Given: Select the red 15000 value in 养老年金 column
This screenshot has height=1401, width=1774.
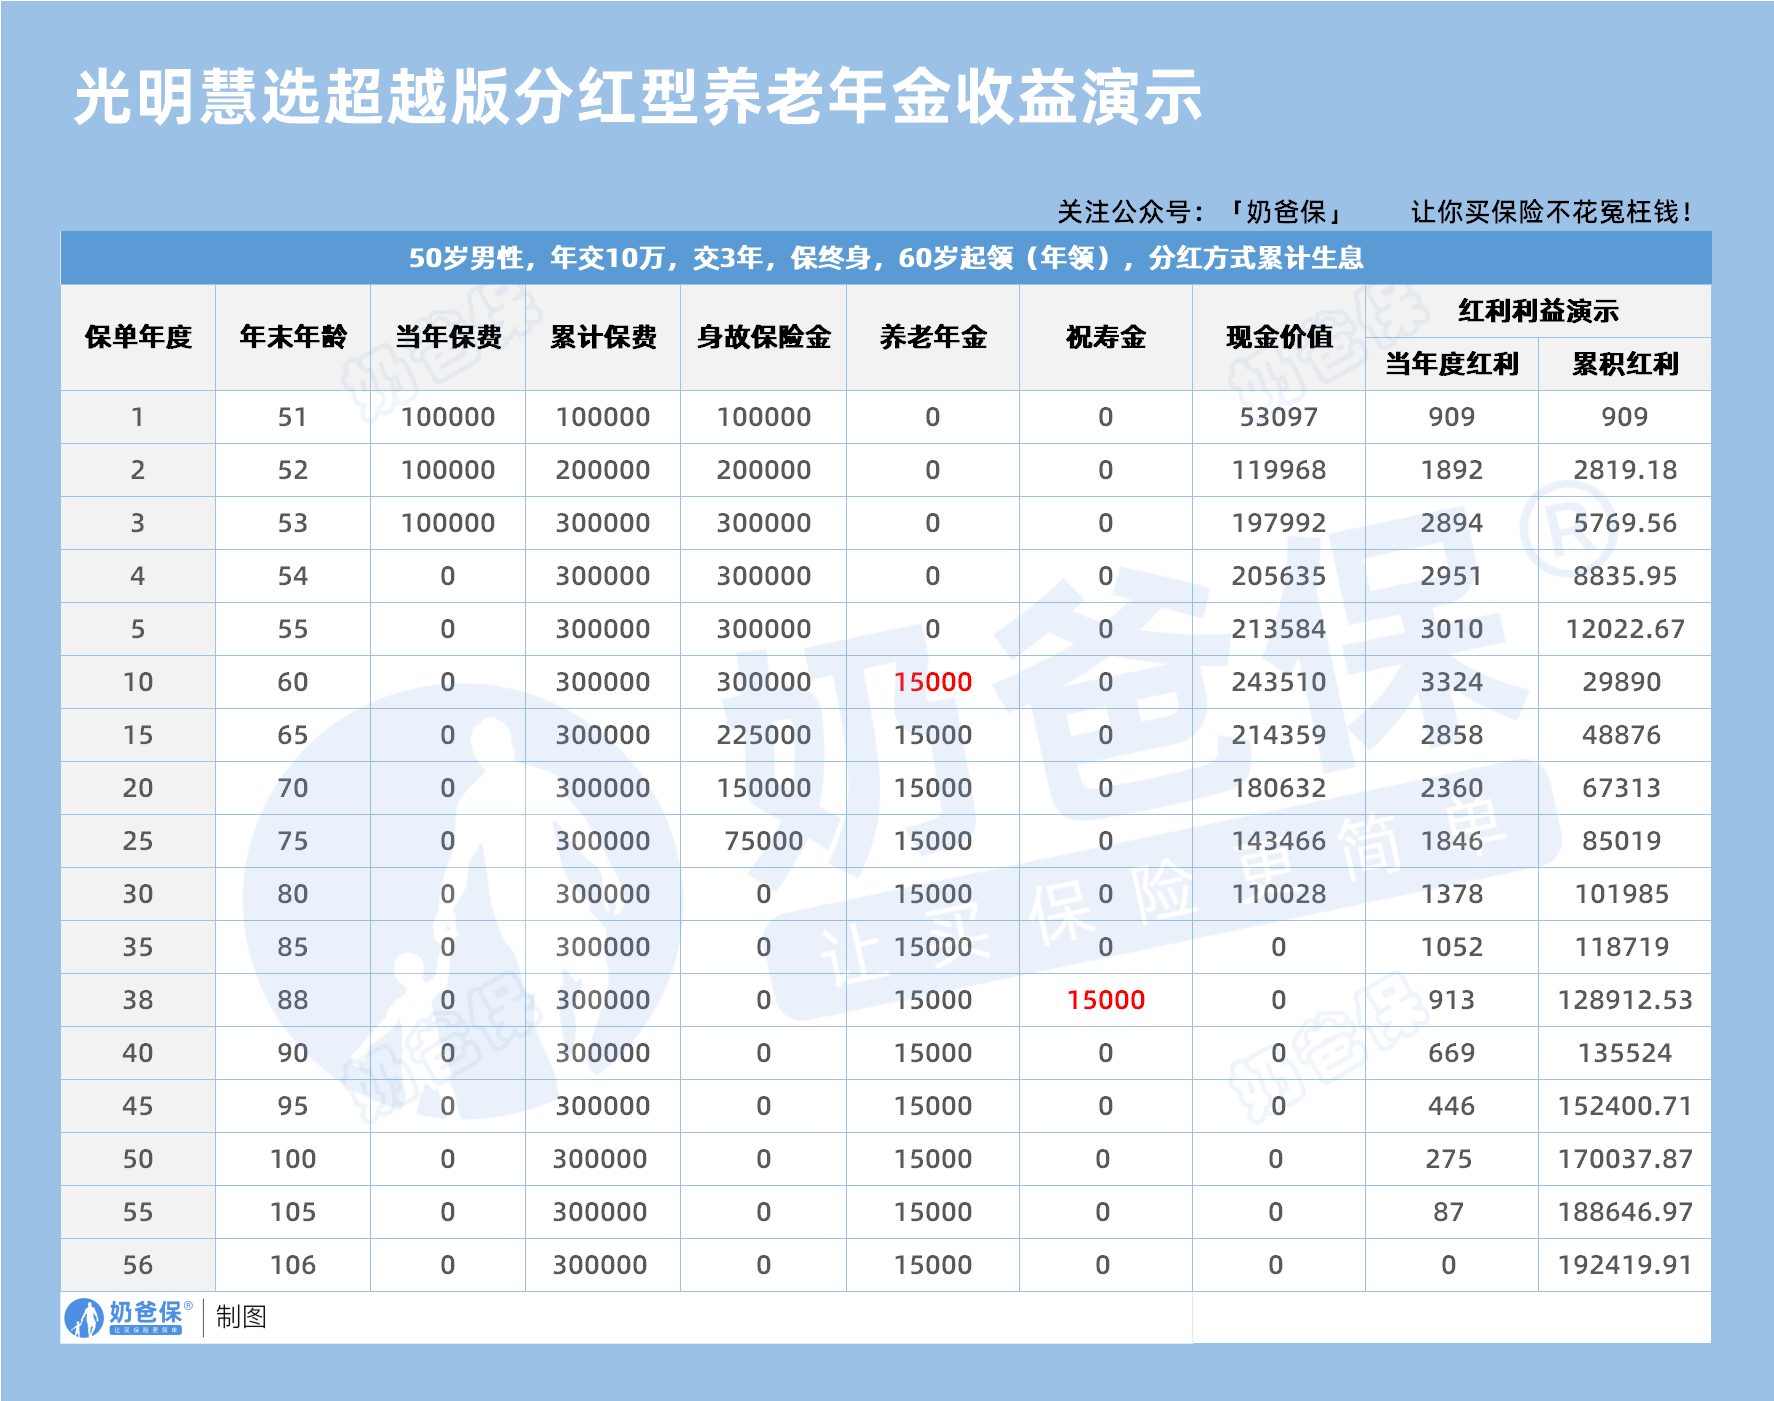Looking at the screenshot, I should tap(931, 681).
